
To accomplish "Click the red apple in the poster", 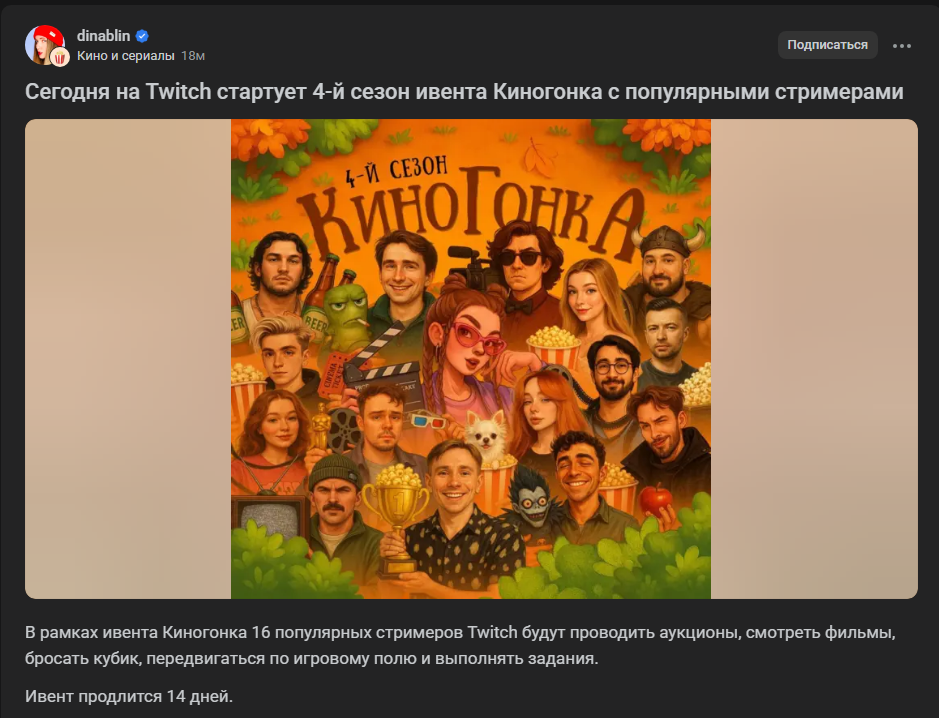I will 656,499.
